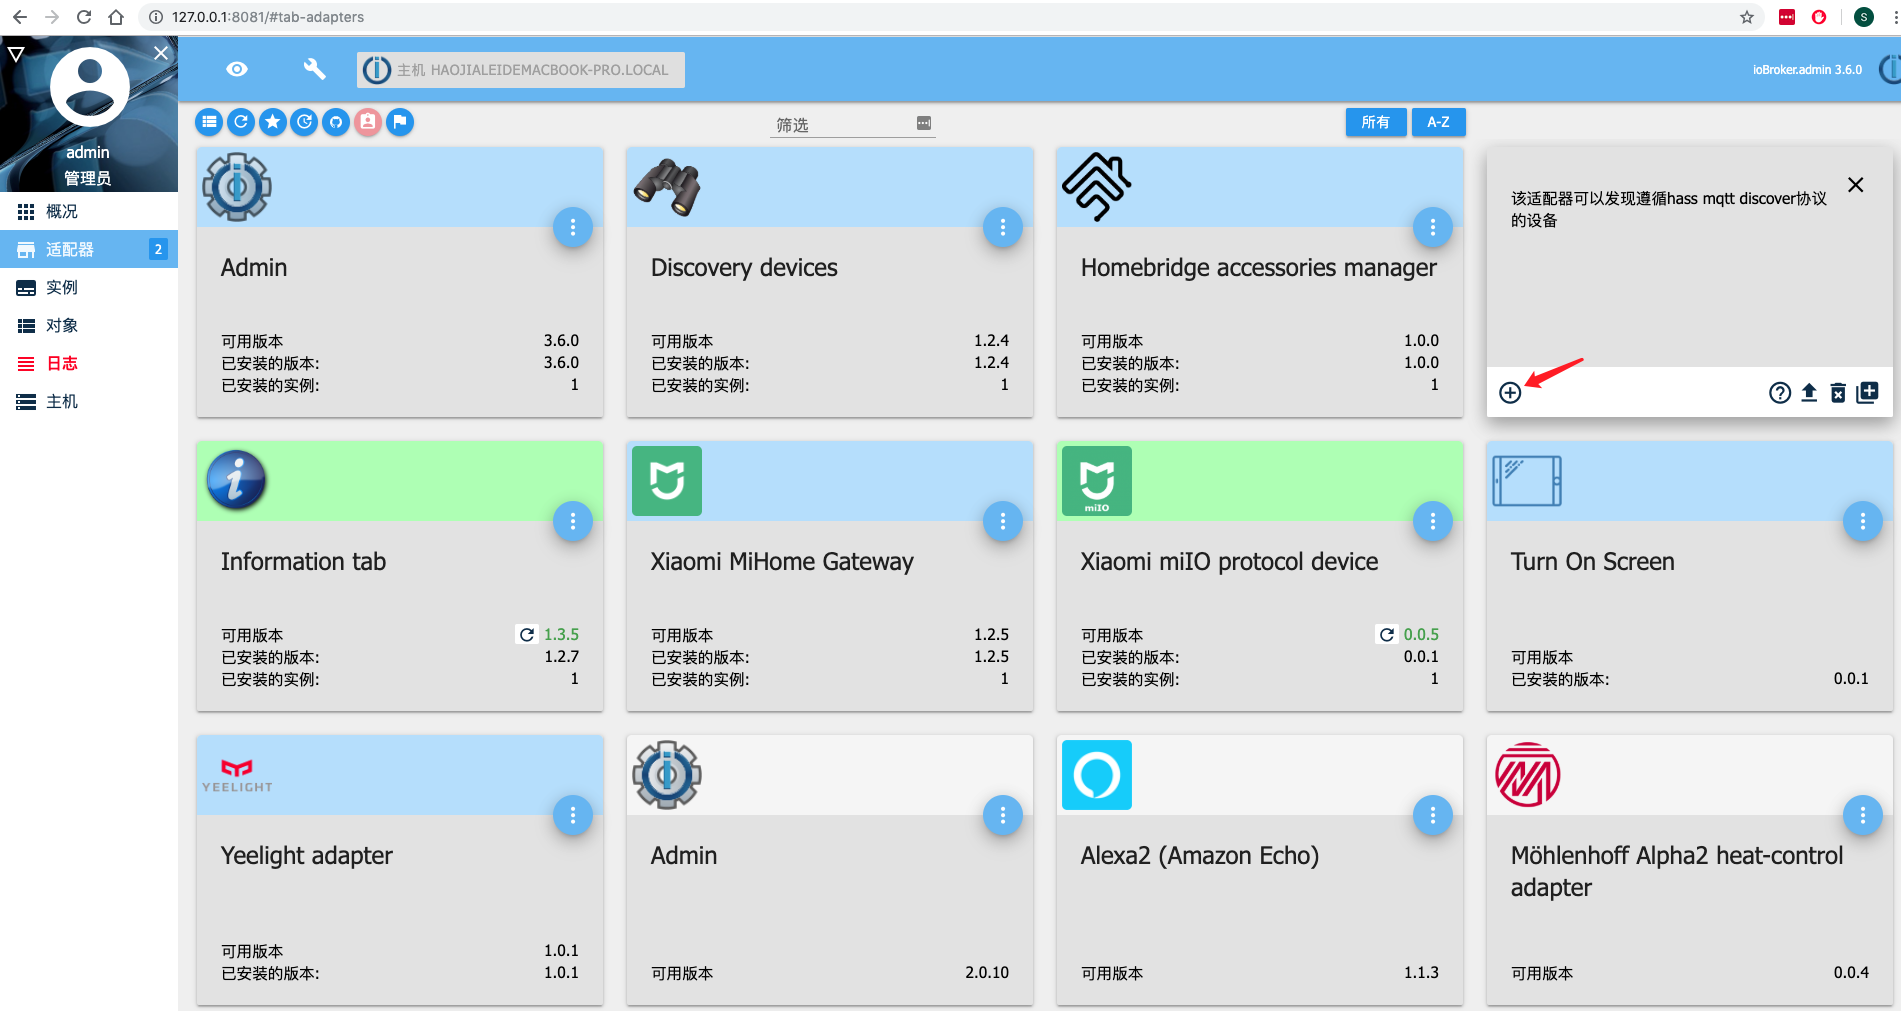Image resolution: width=1901 pixels, height=1011 pixels.
Task: Open the 对象 objects menu item
Action: pyautogui.click(x=89, y=325)
